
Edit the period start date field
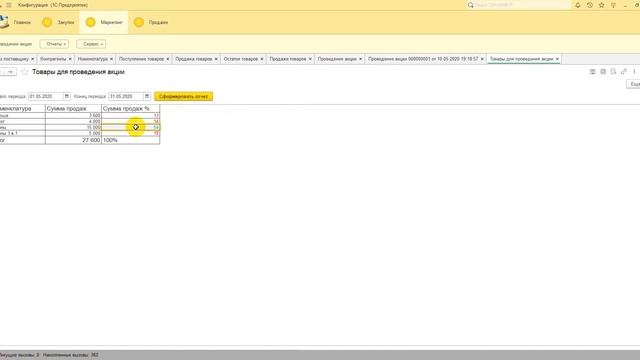coord(45,96)
